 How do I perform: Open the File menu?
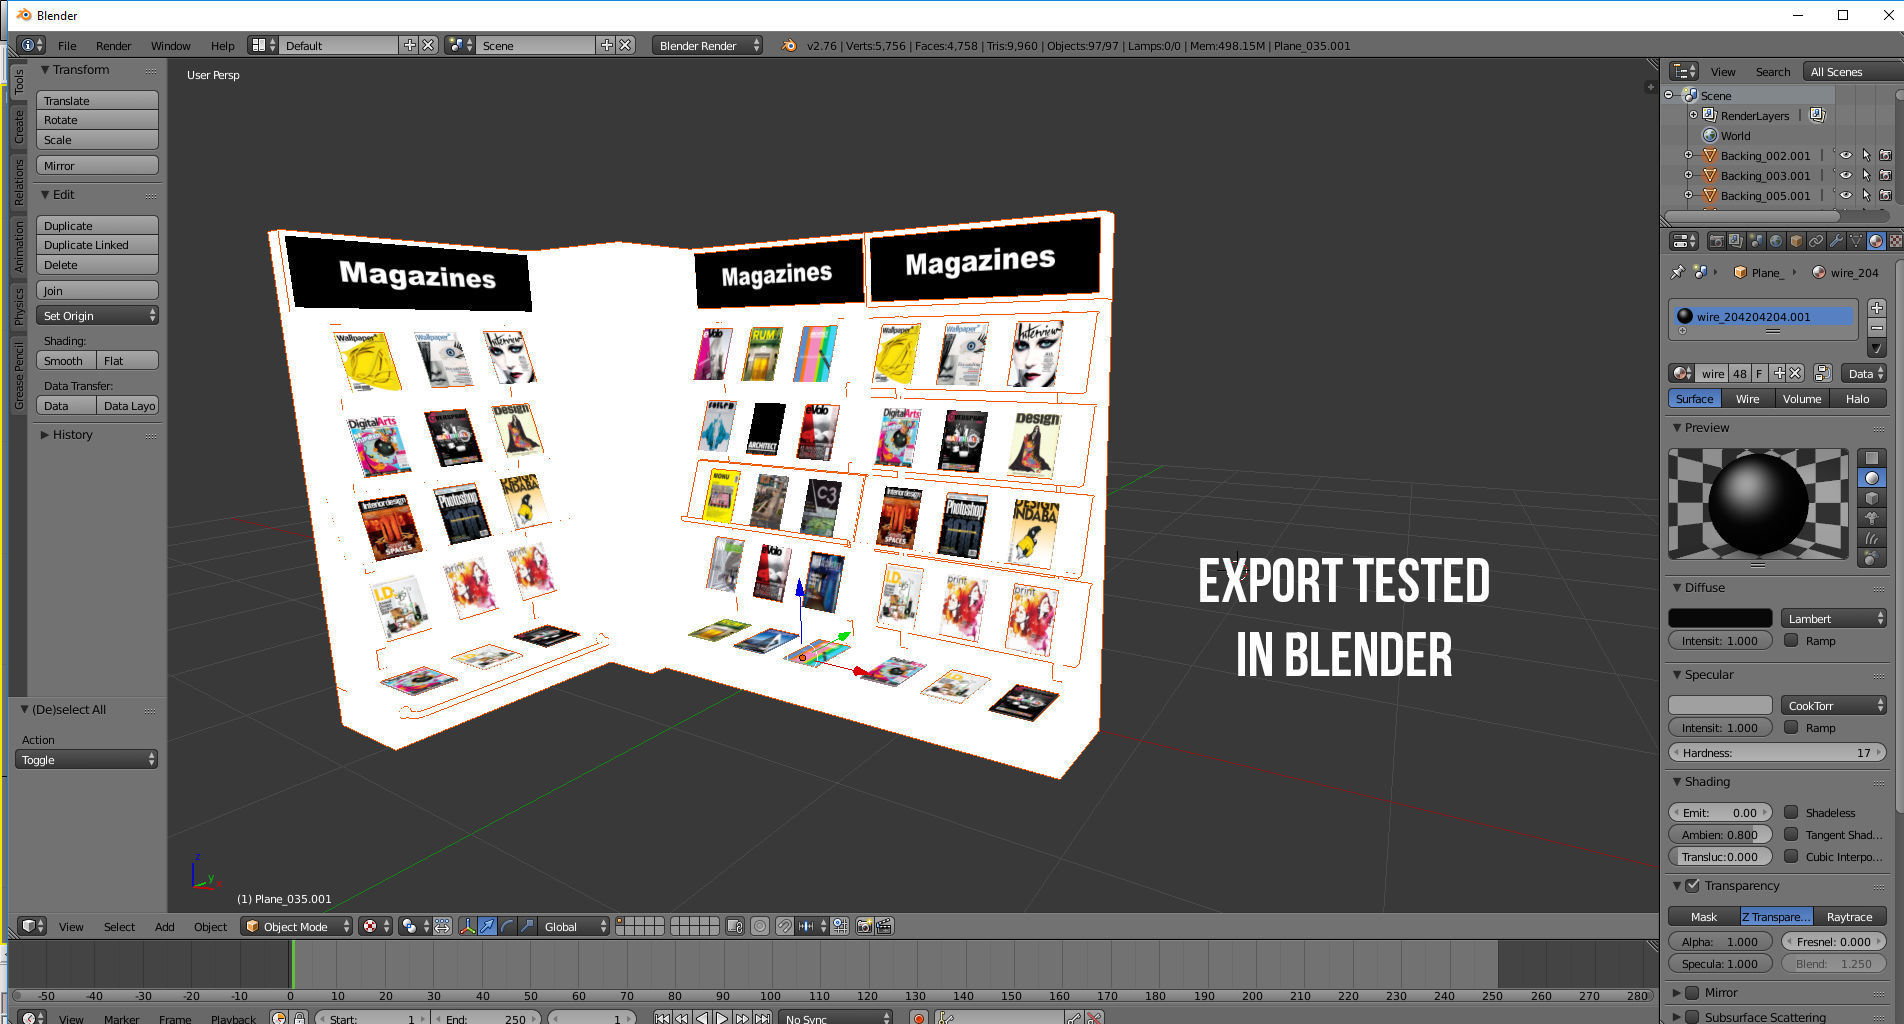[67, 45]
